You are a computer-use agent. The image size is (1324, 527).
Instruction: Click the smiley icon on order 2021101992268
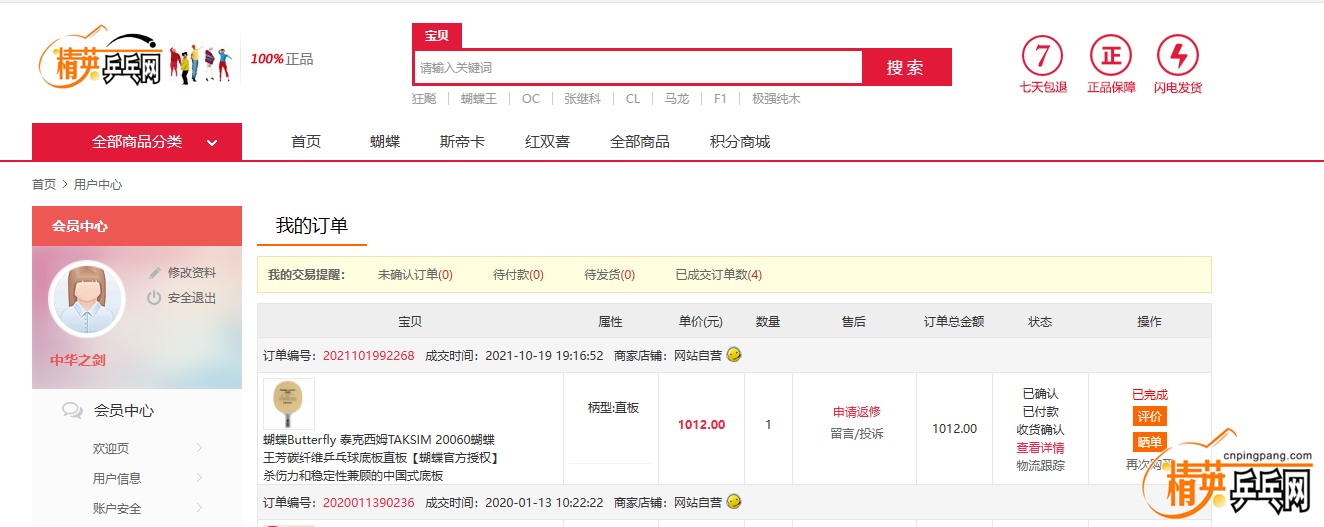click(734, 355)
